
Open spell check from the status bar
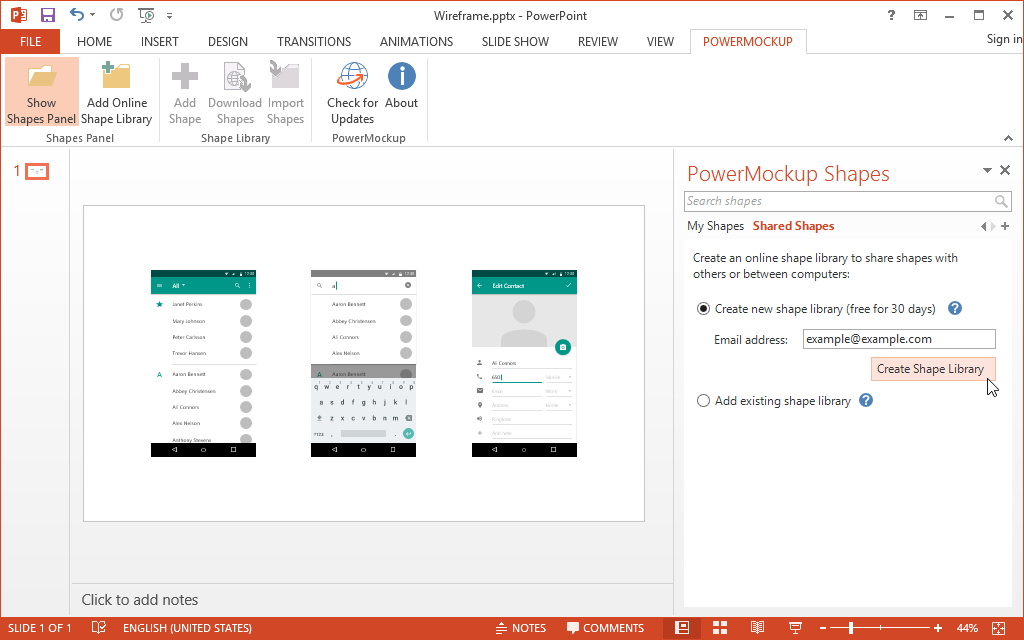point(97,627)
